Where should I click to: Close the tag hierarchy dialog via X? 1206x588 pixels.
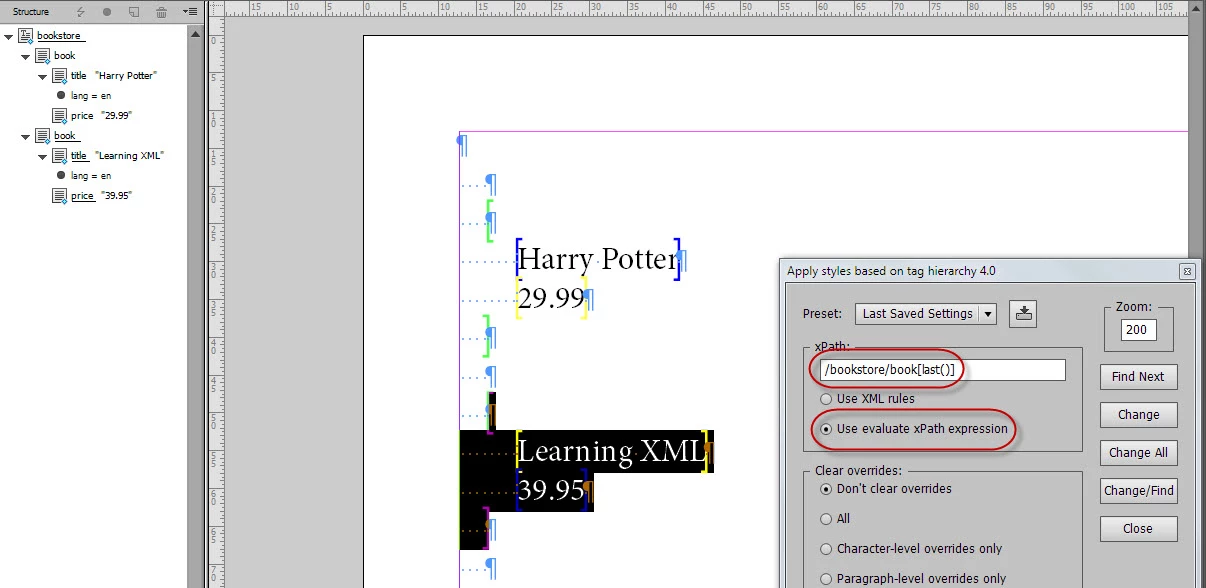coord(1187,271)
